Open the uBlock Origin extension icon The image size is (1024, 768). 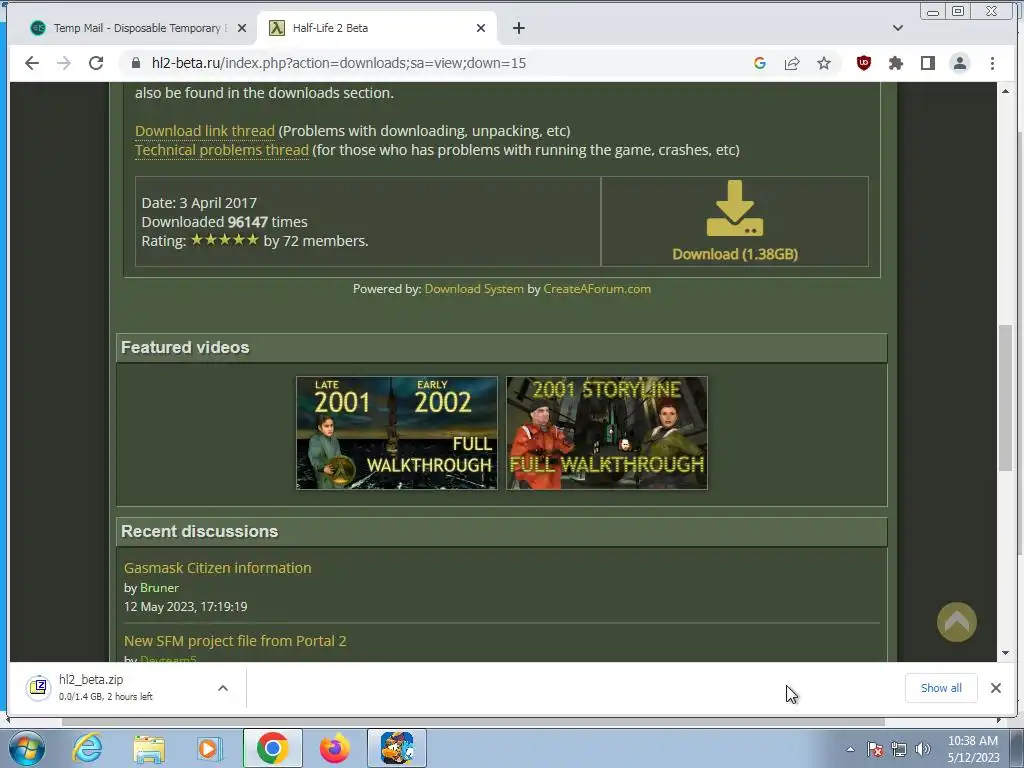(x=863, y=63)
